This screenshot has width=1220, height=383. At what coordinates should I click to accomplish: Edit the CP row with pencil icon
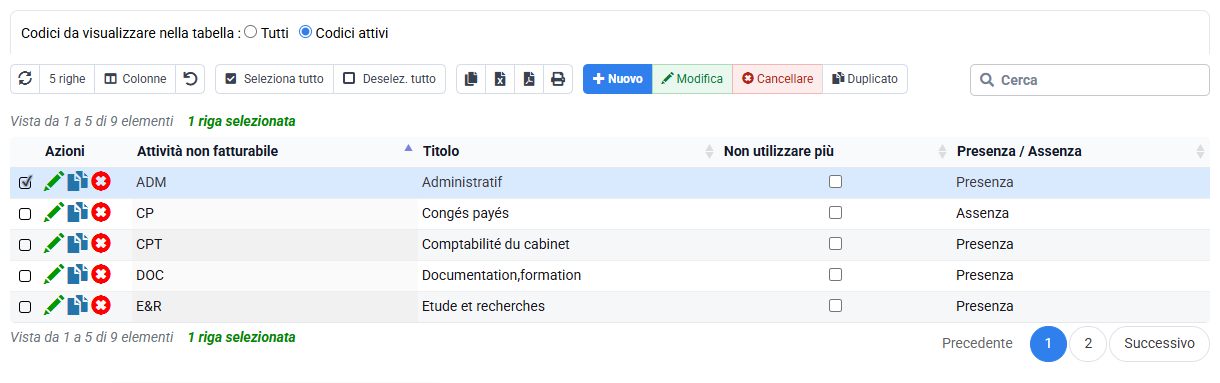click(54, 212)
